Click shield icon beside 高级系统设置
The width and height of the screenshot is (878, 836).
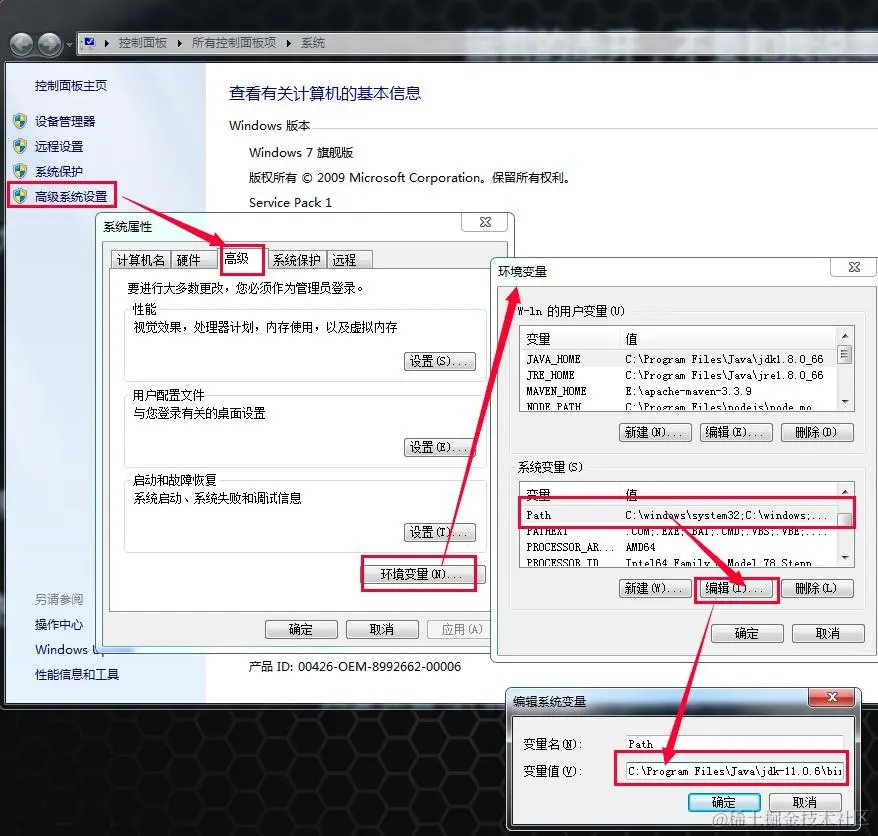(x=20, y=196)
